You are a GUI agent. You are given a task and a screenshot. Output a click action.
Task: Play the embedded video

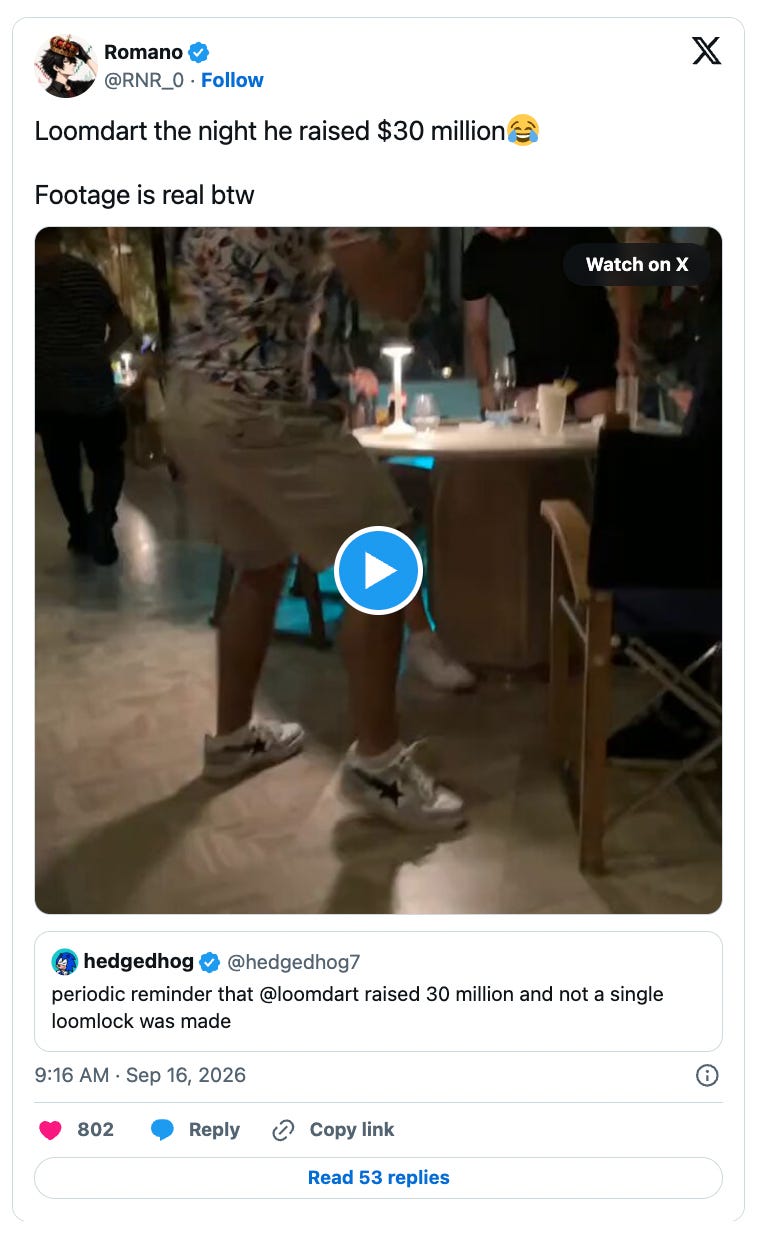(378, 570)
